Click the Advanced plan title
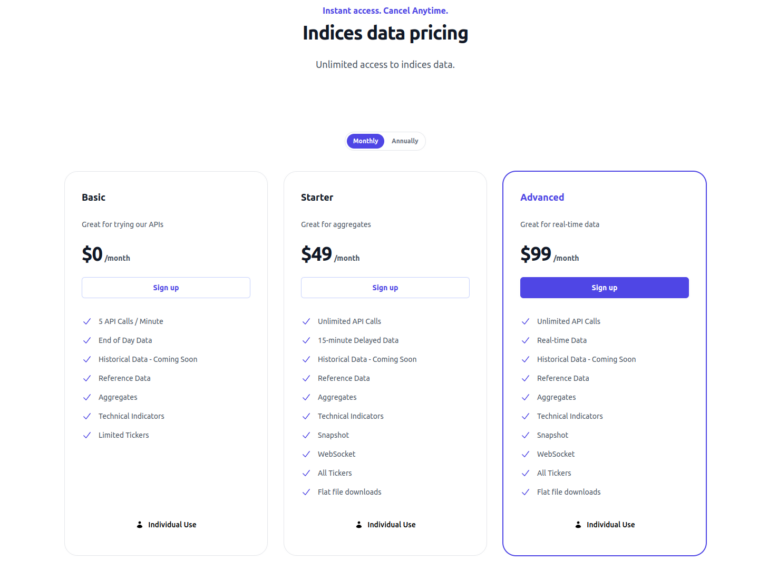 click(542, 197)
